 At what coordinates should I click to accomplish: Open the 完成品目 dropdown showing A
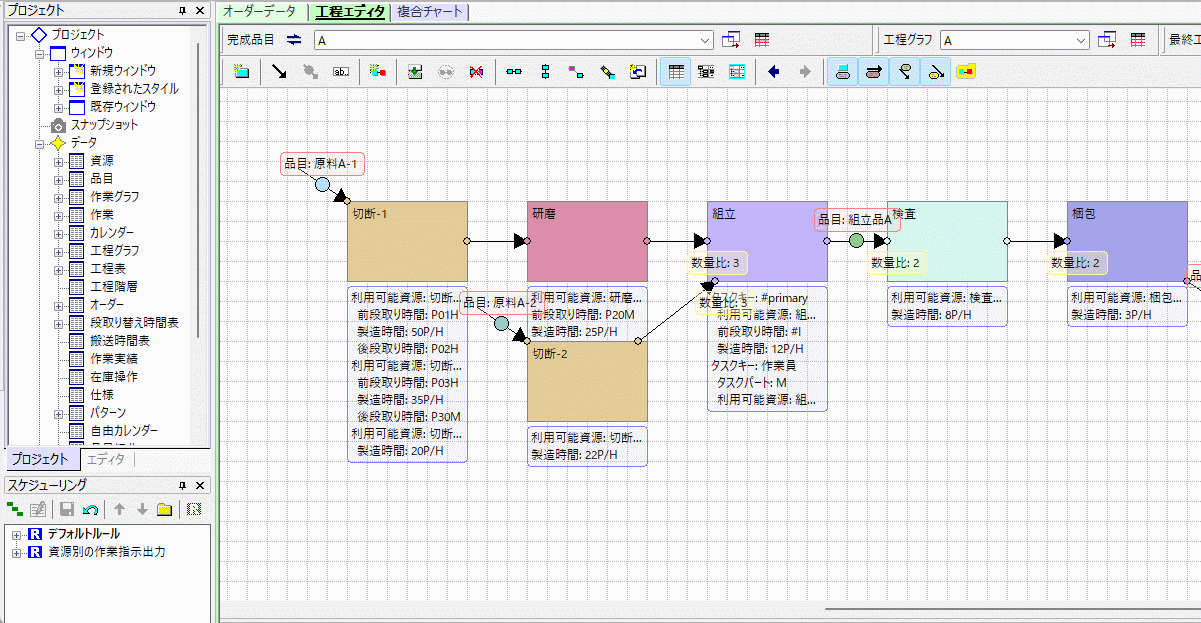[x=706, y=40]
